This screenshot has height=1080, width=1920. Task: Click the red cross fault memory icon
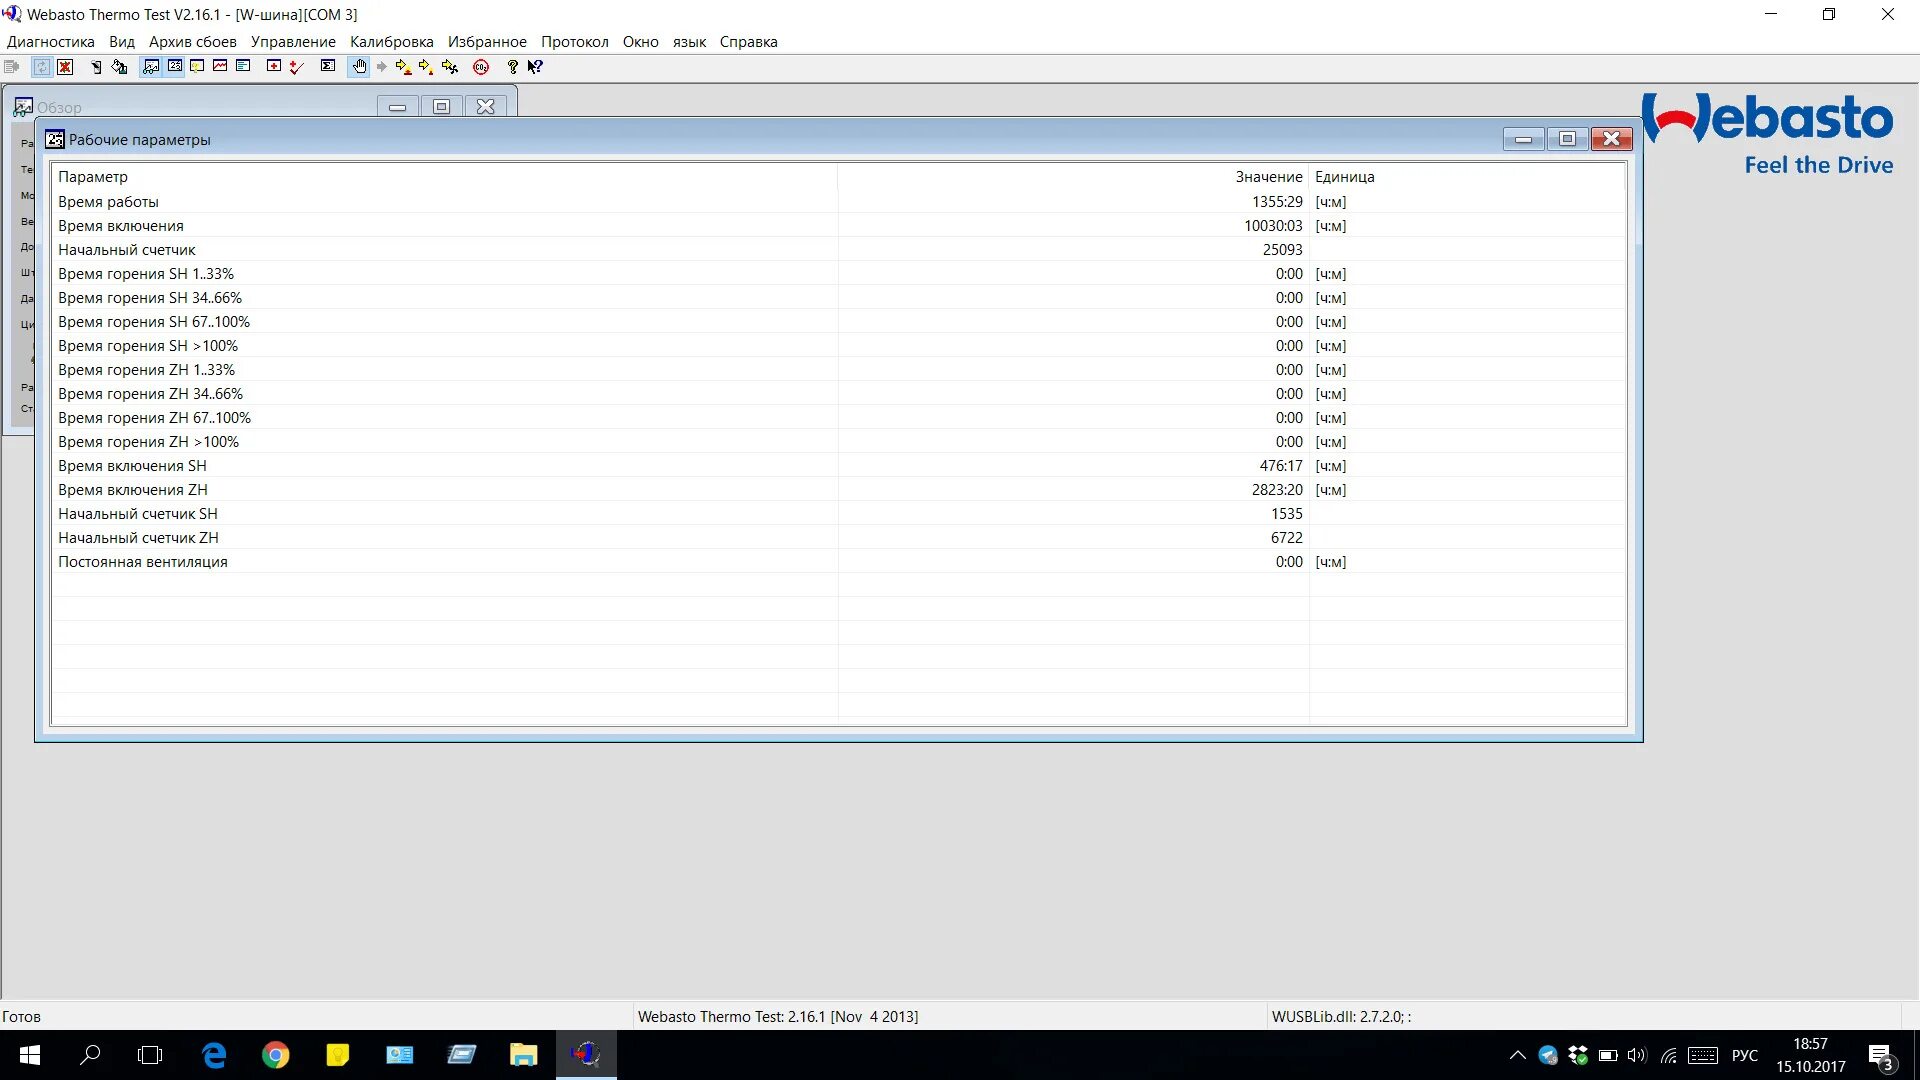point(273,67)
